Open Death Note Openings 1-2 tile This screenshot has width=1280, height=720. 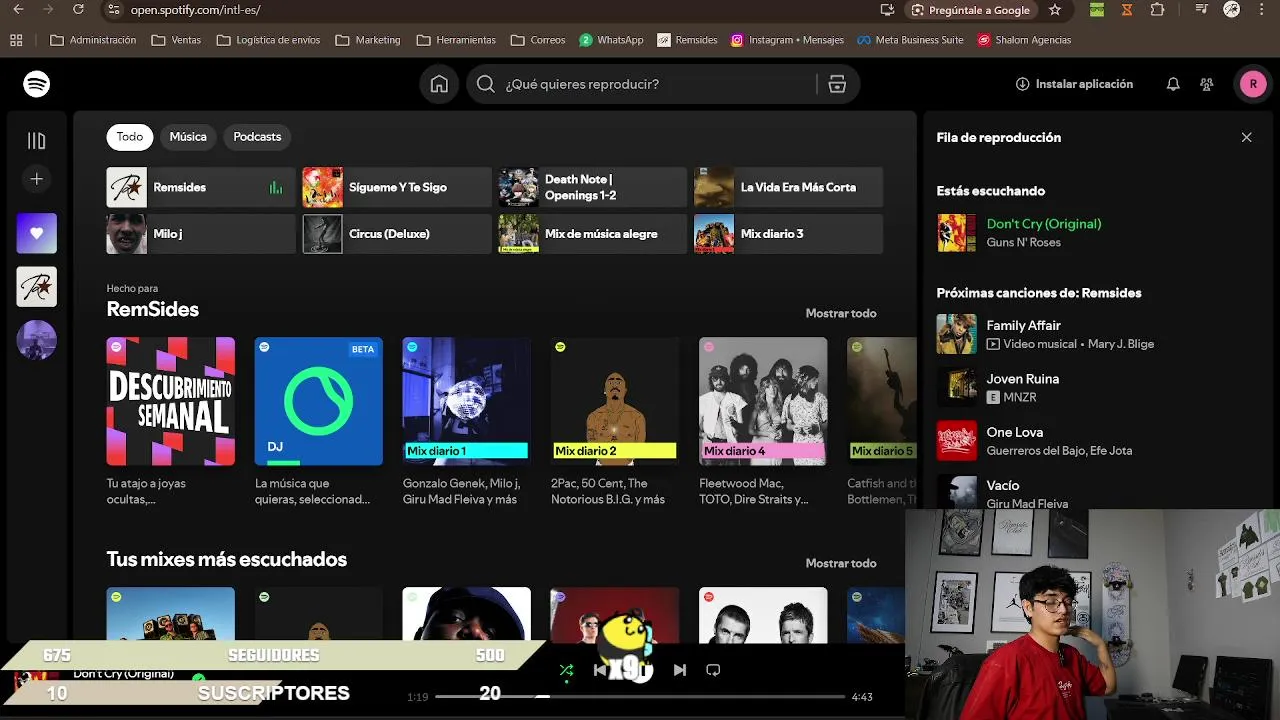coord(593,187)
